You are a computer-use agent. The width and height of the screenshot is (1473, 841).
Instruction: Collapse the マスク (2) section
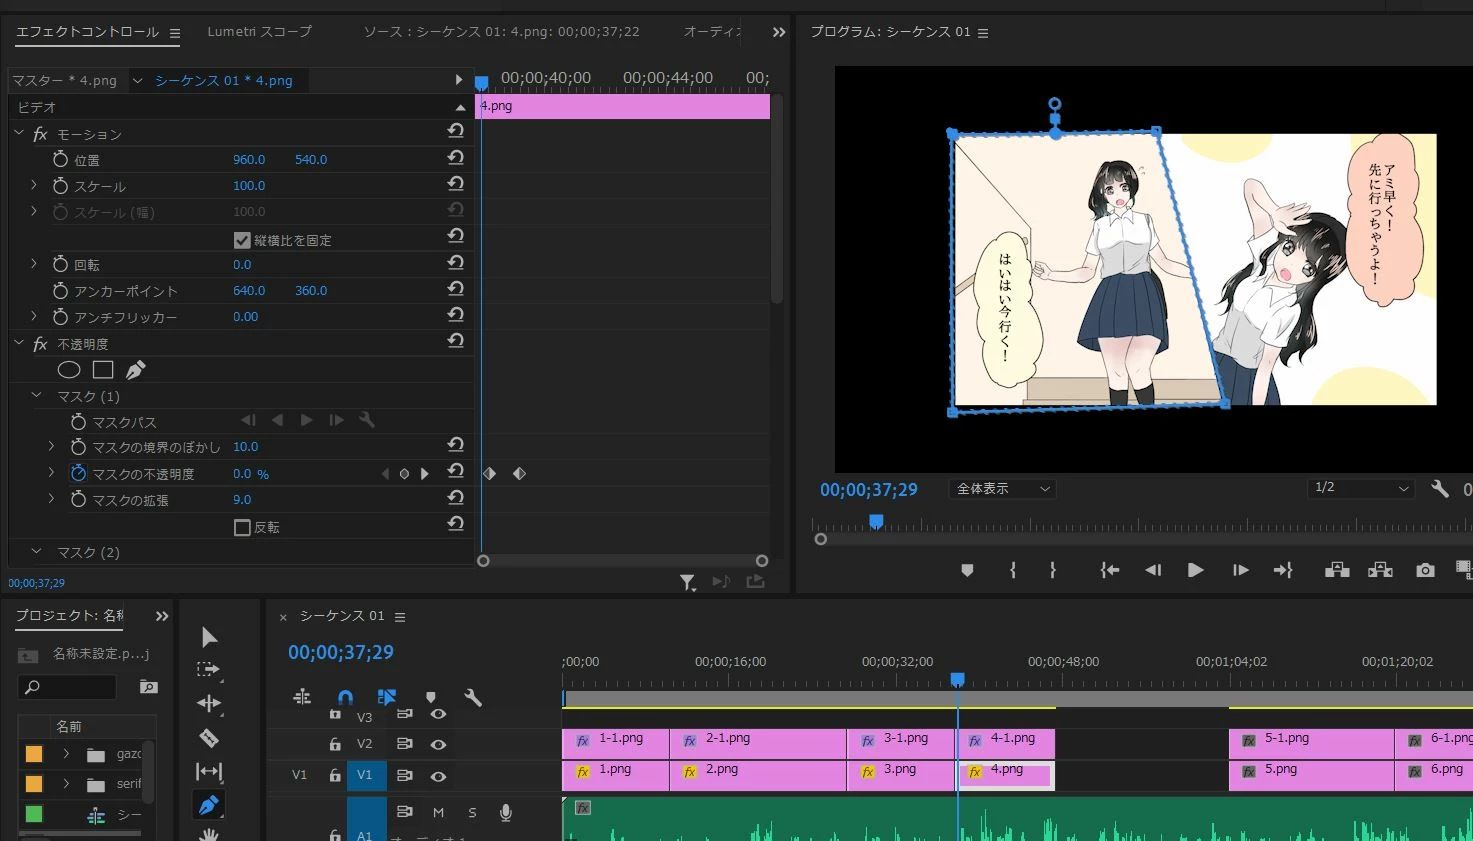(x=37, y=551)
